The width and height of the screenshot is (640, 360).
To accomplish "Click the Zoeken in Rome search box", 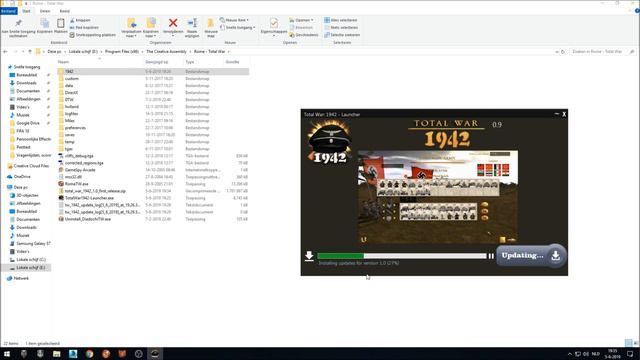I will click(602, 52).
